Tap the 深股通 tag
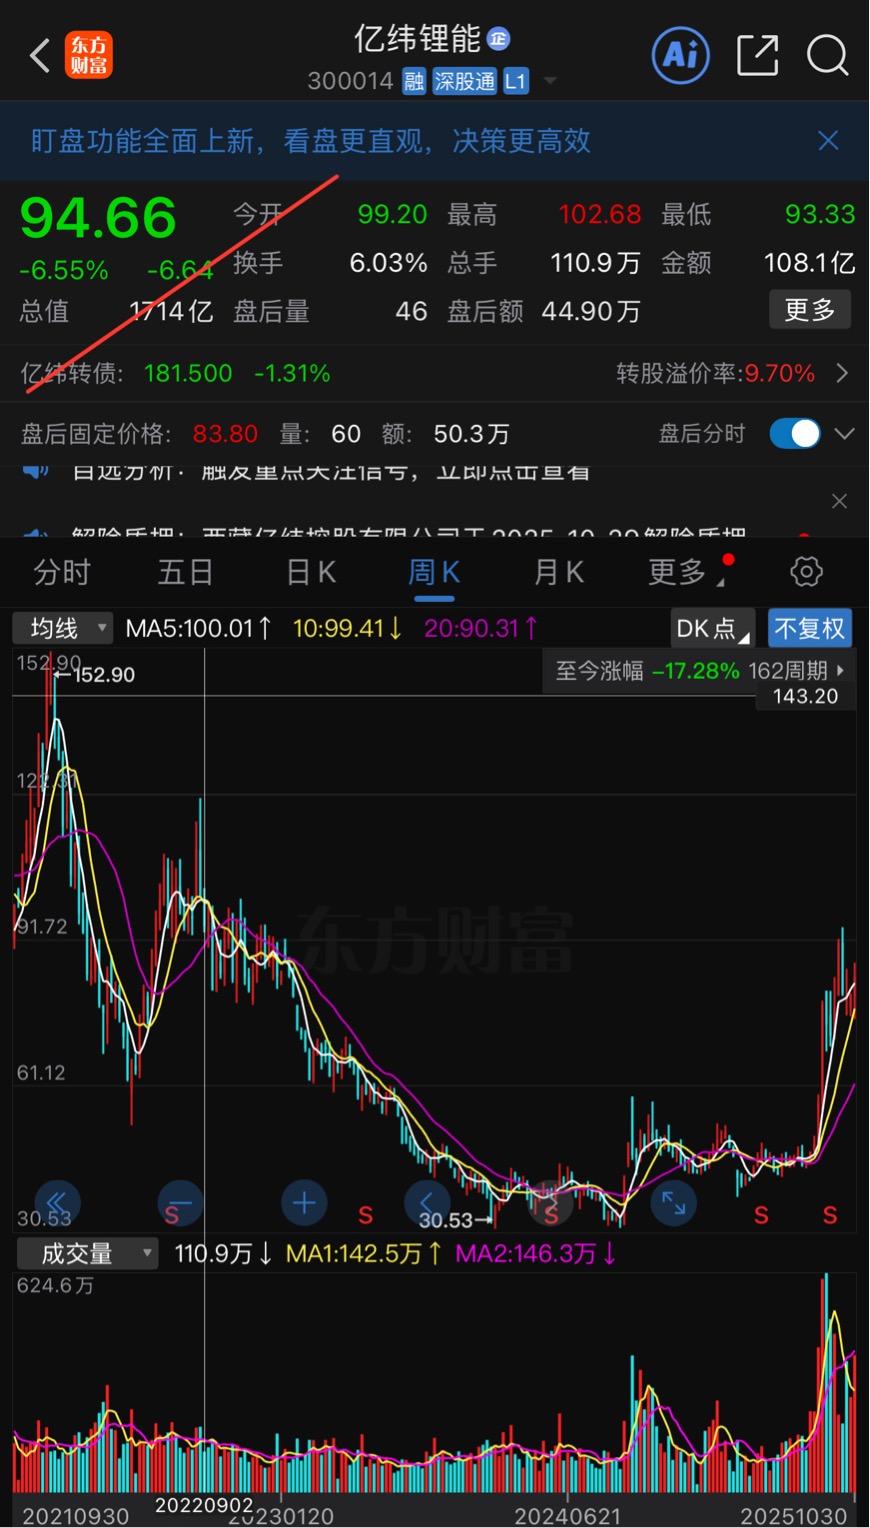Screen dimensions: 870x1528 (464, 82)
